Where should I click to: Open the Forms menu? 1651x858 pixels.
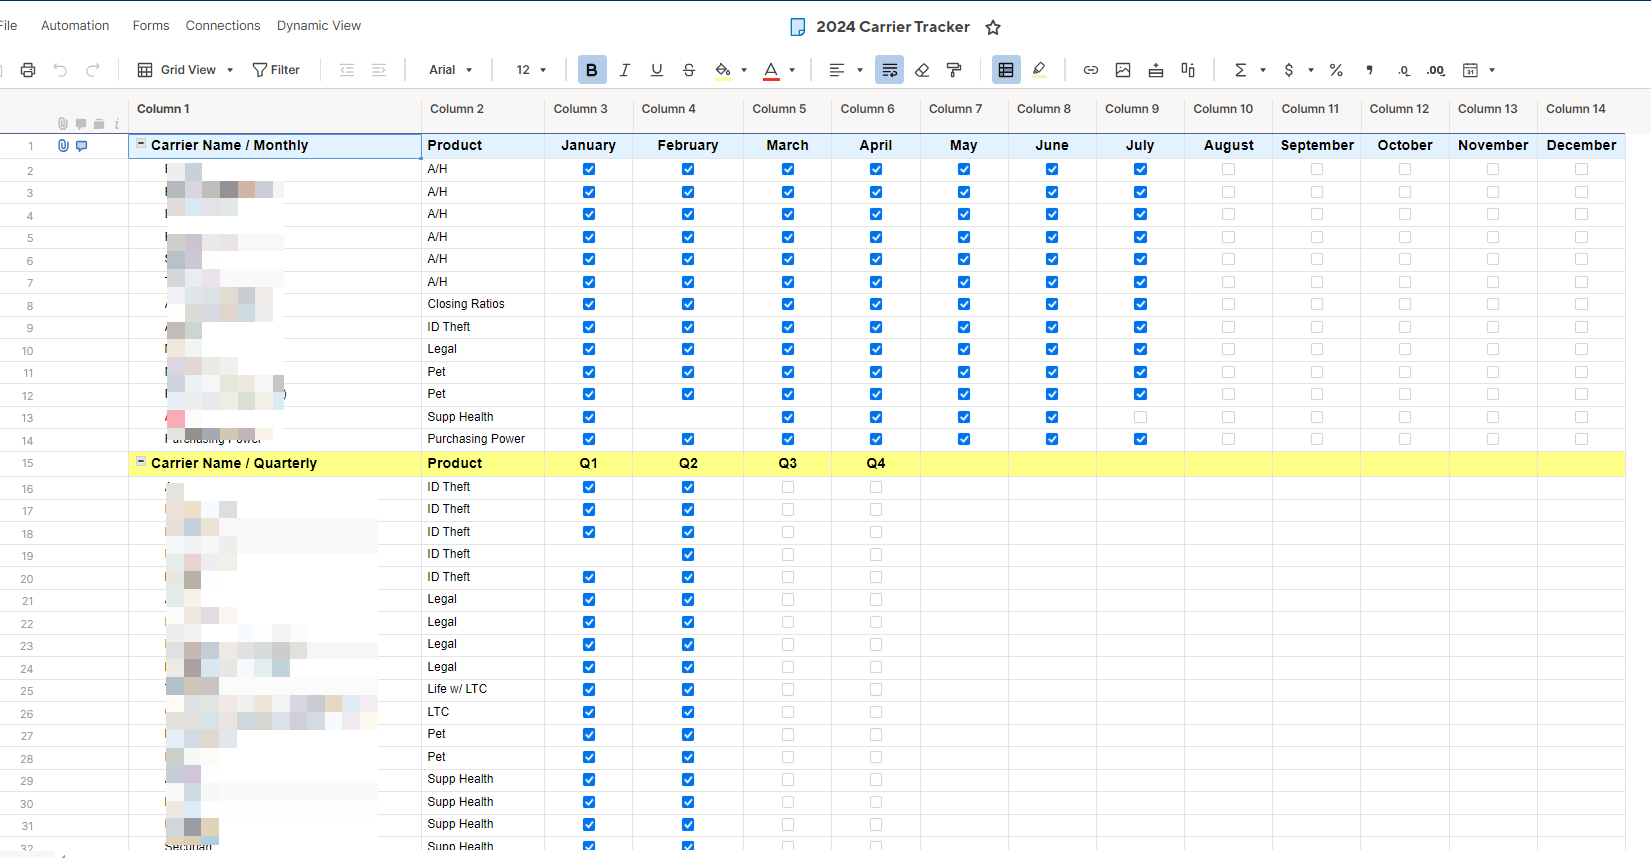point(151,26)
